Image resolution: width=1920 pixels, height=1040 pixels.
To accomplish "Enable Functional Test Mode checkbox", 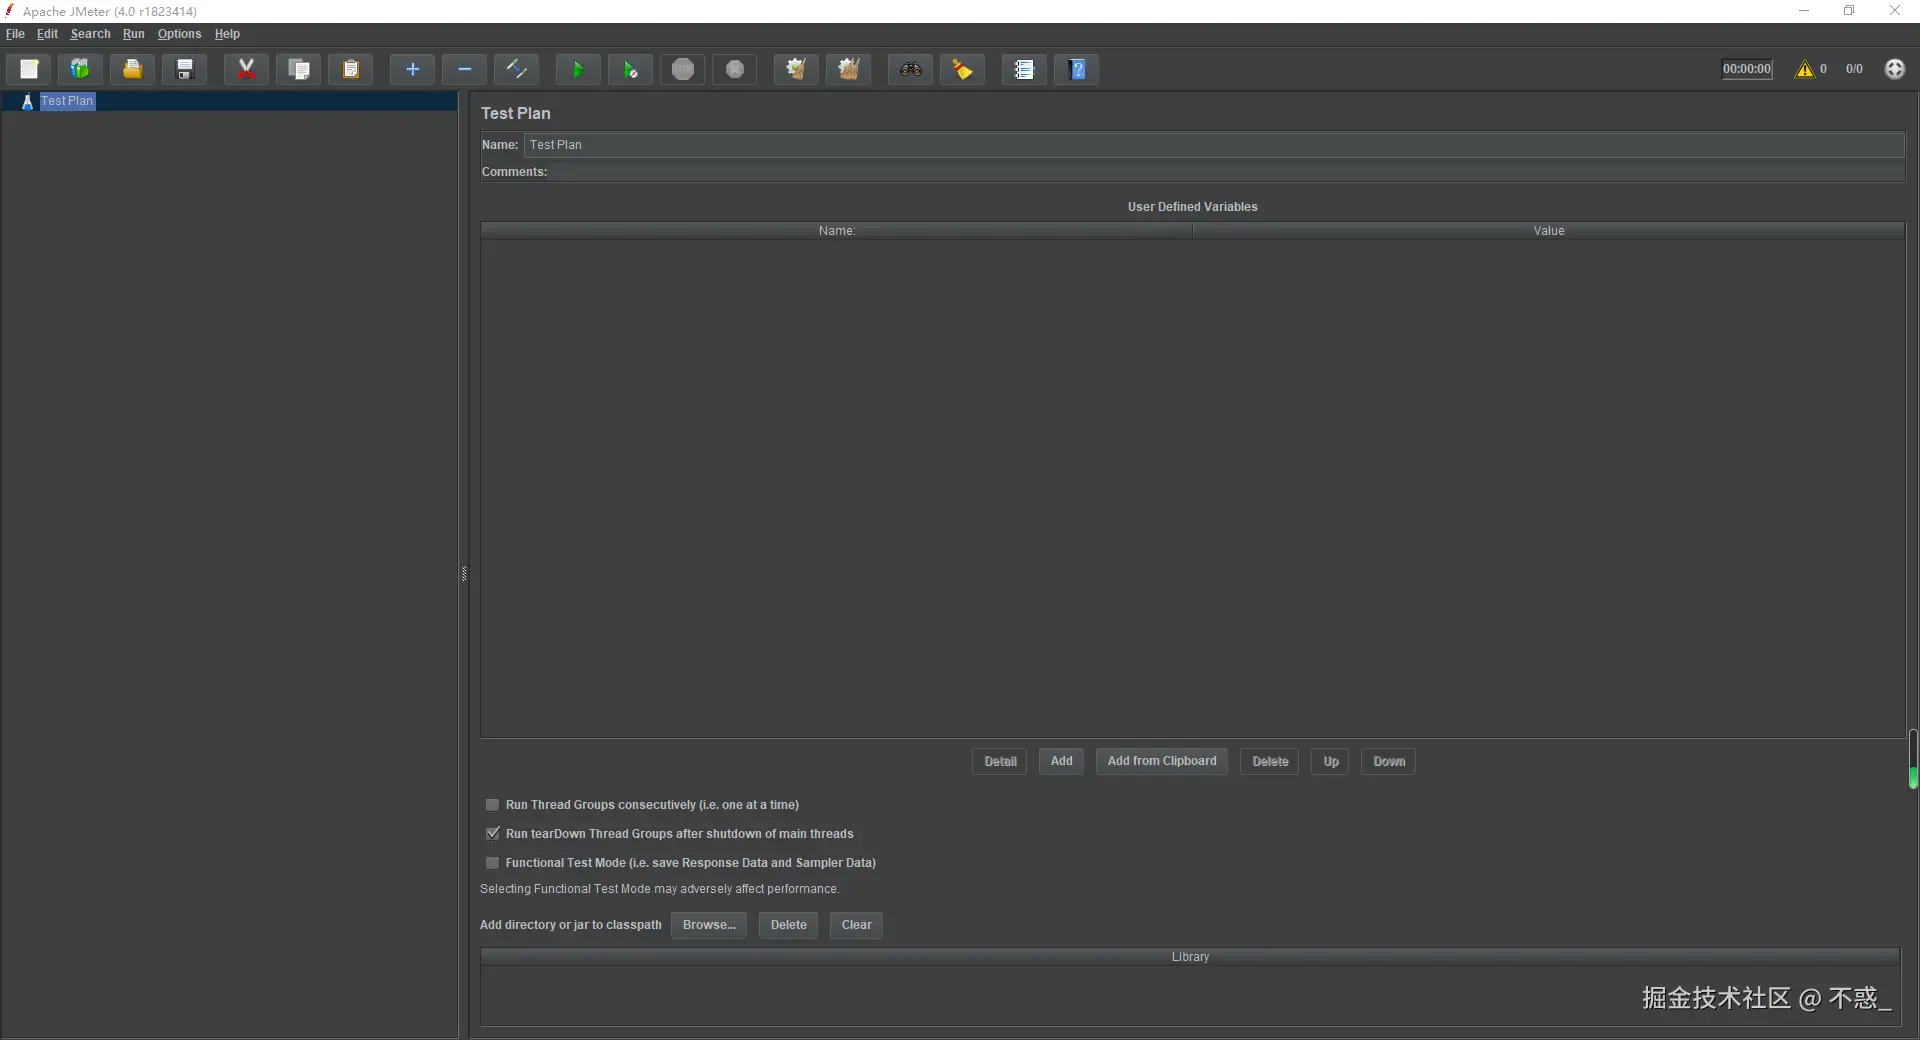I will click(492, 863).
